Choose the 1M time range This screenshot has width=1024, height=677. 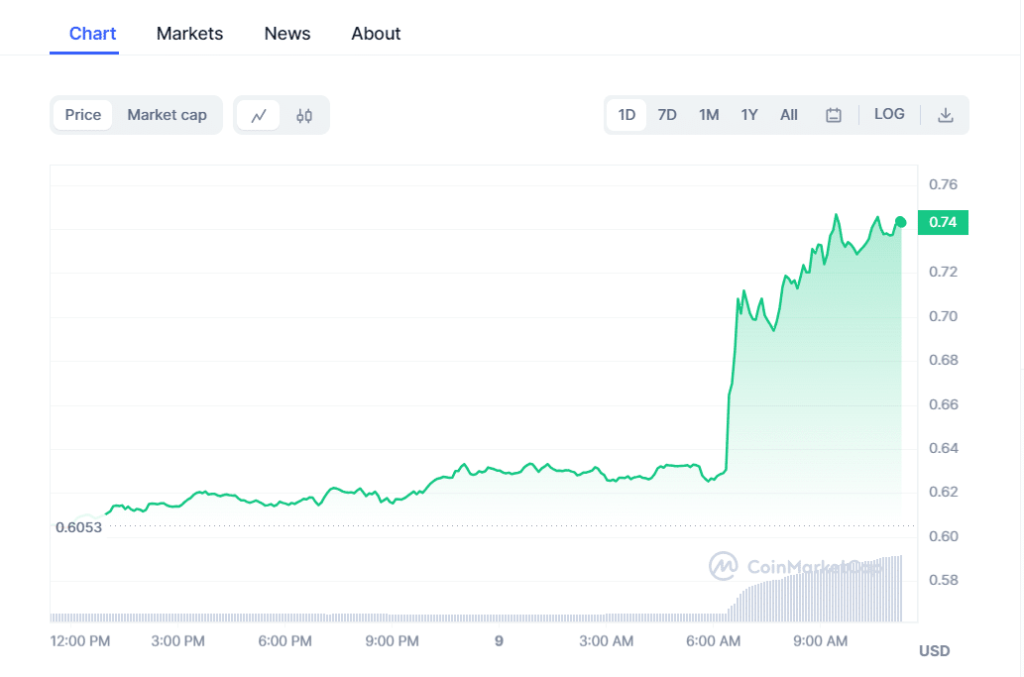pyautogui.click(x=709, y=115)
